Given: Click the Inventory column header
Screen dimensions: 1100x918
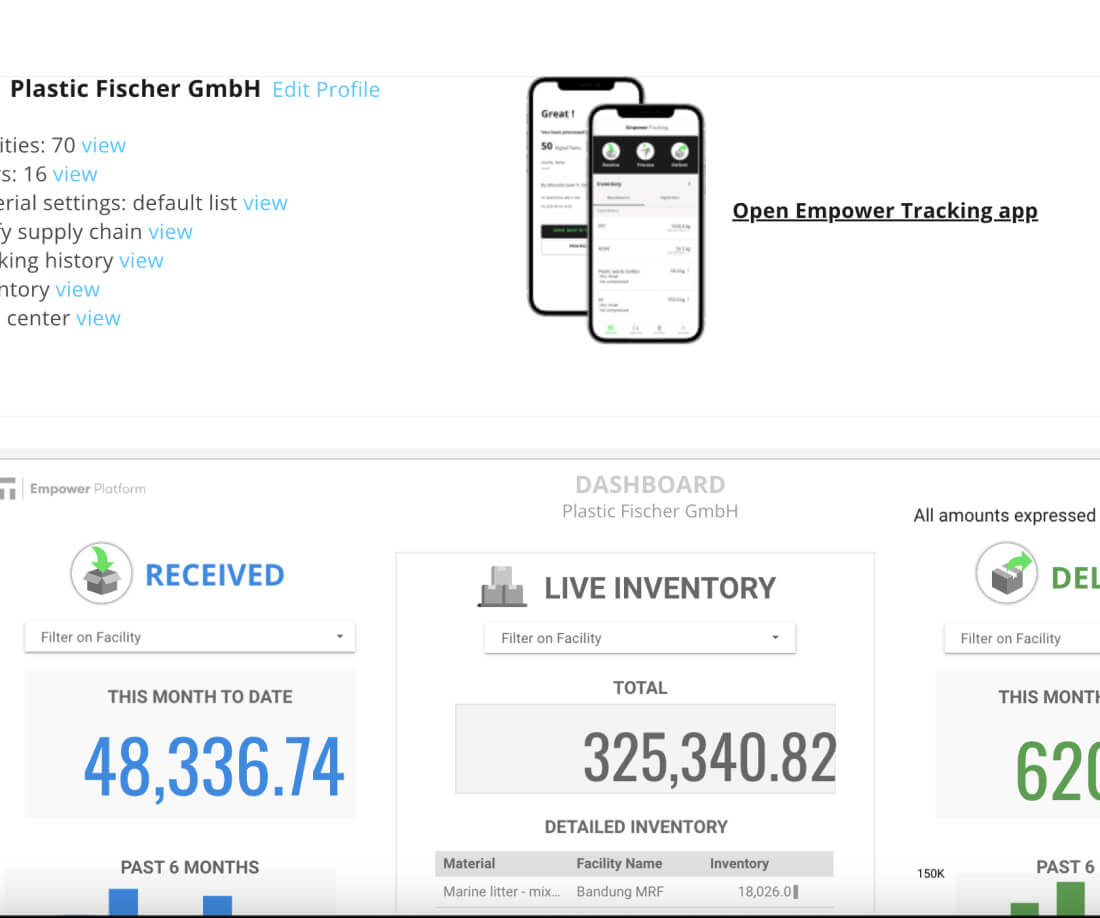Looking at the screenshot, I should pos(739,863).
